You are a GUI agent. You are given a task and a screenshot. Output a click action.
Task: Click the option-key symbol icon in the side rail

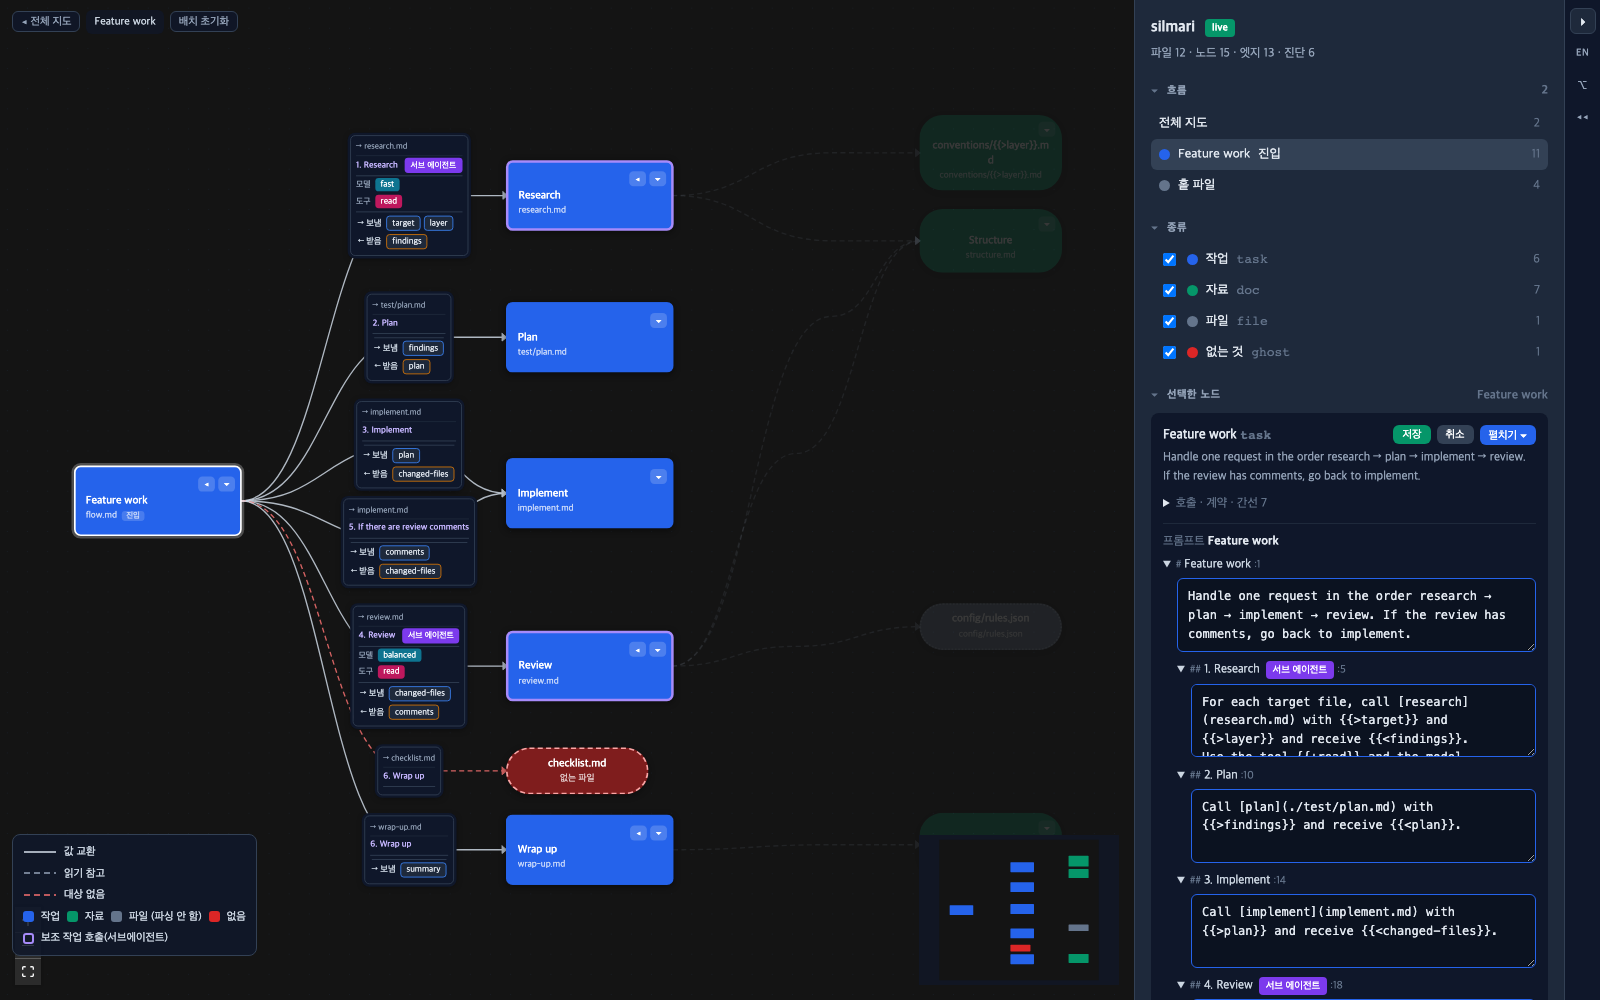tap(1582, 85)
